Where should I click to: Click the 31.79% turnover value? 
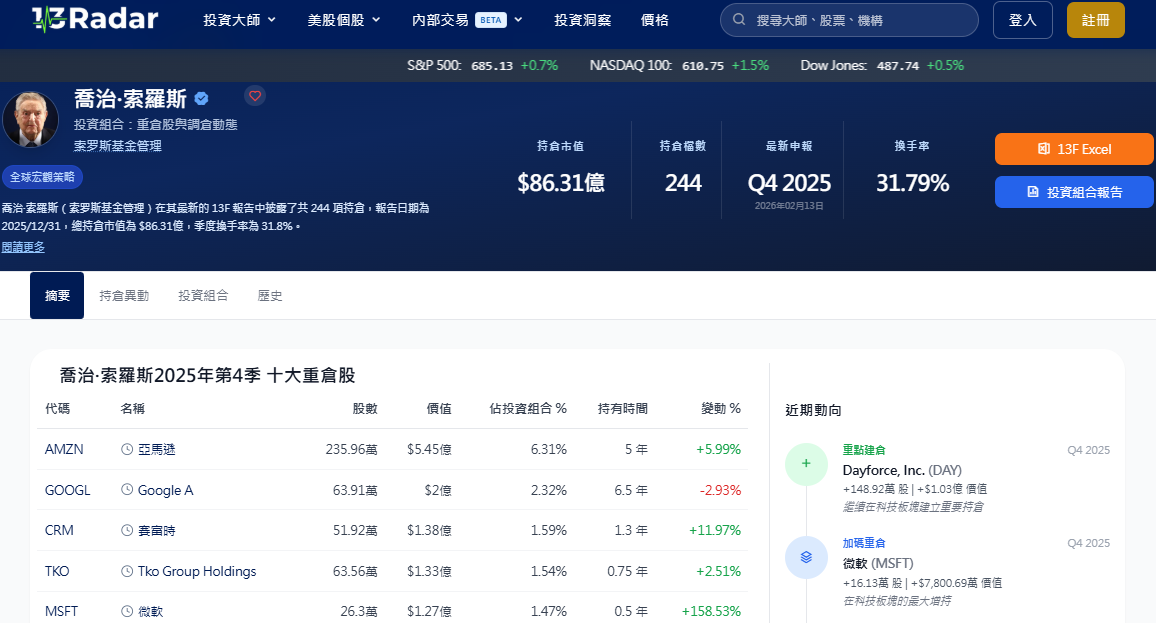coord(912,183)
